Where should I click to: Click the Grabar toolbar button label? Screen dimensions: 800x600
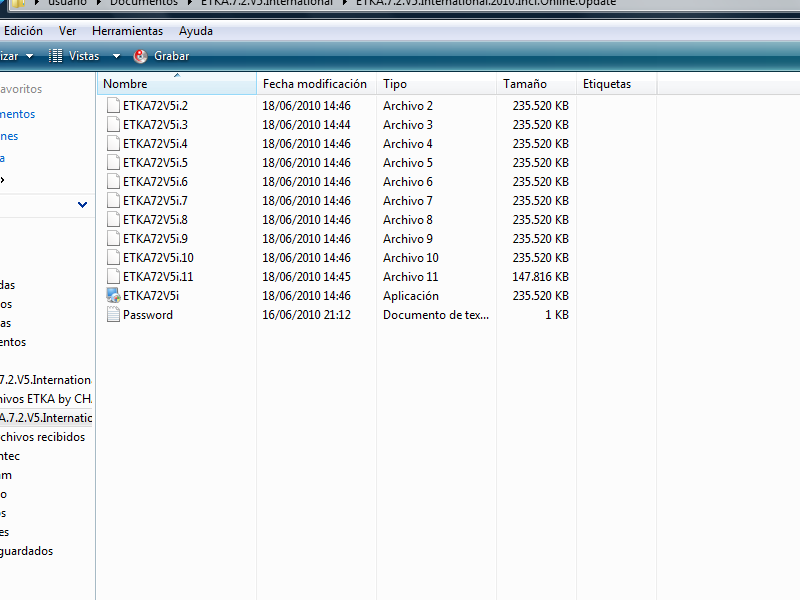pos(171,56)
